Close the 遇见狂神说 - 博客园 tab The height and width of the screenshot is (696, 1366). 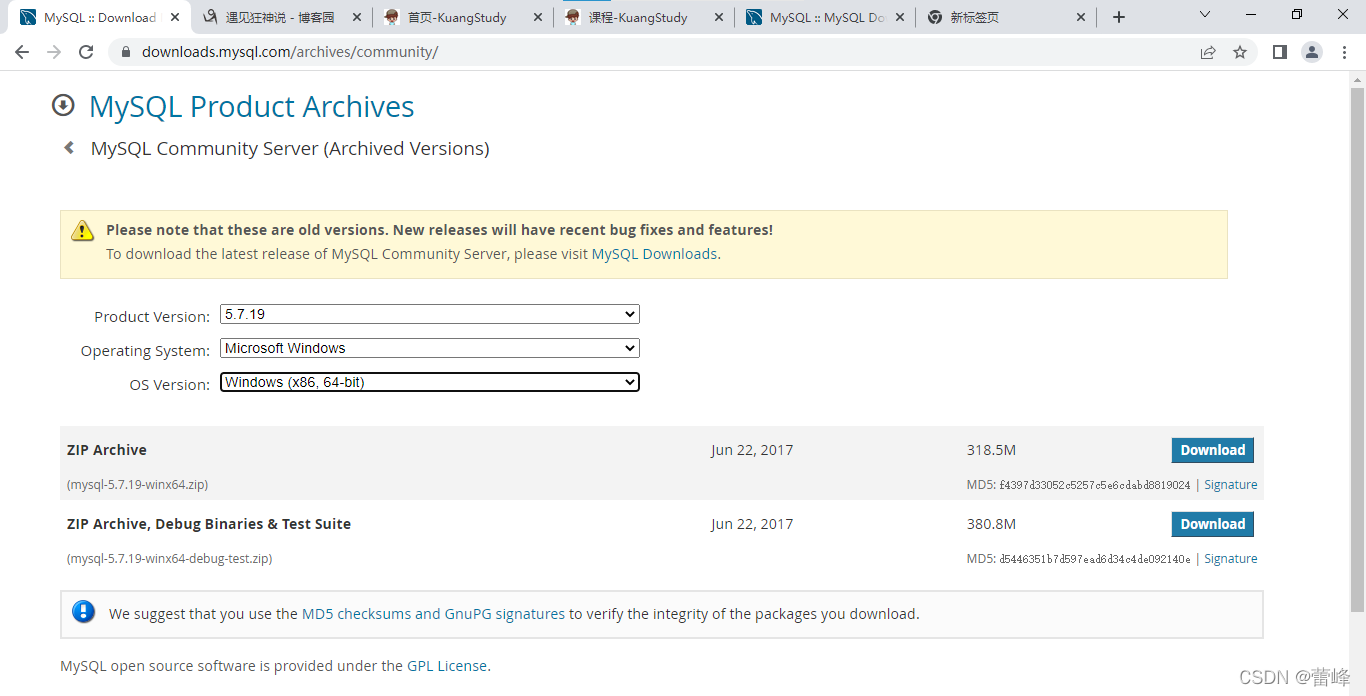point(357,17)
